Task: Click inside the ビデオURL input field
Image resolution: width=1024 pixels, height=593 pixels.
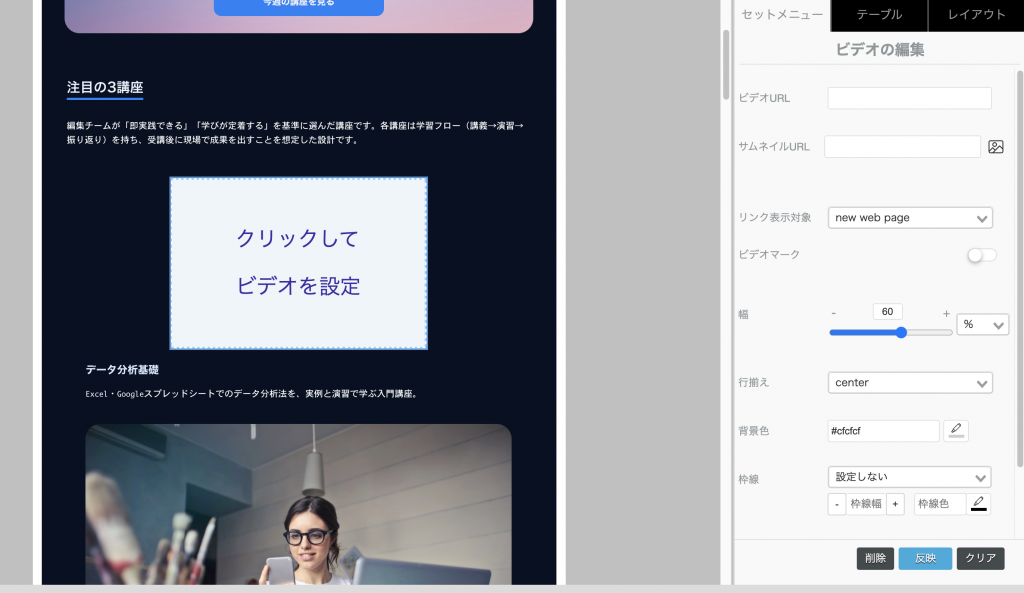Action: click(909, 99)
